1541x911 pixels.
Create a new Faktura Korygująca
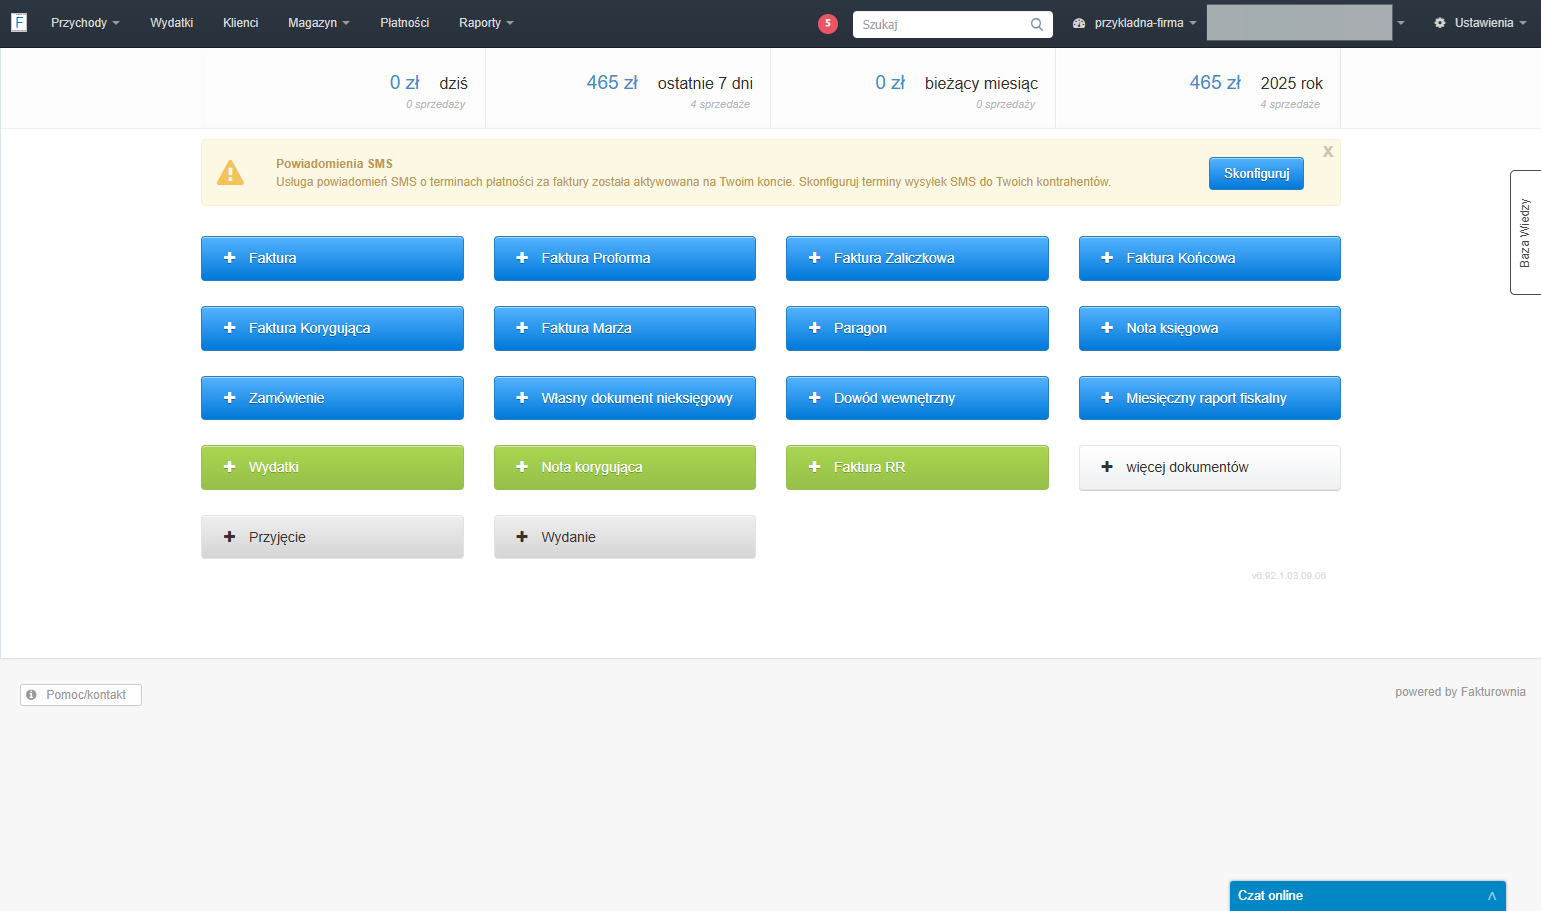pyautogui.click(x=332, y=328)
